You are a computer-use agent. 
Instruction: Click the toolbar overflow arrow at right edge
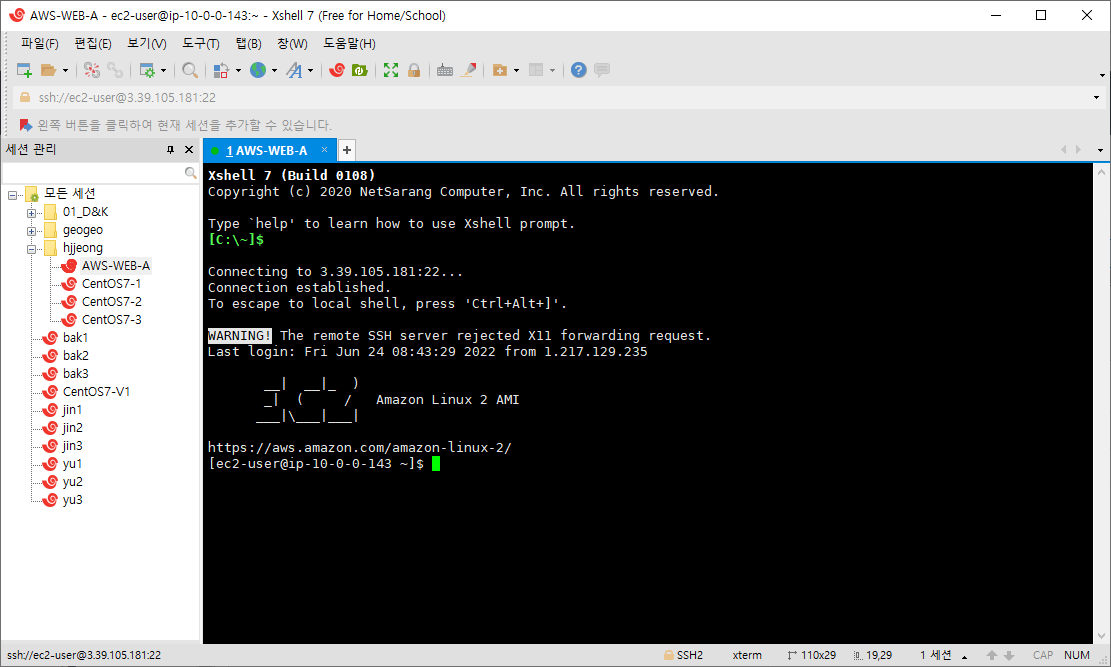click(1102, 74)
